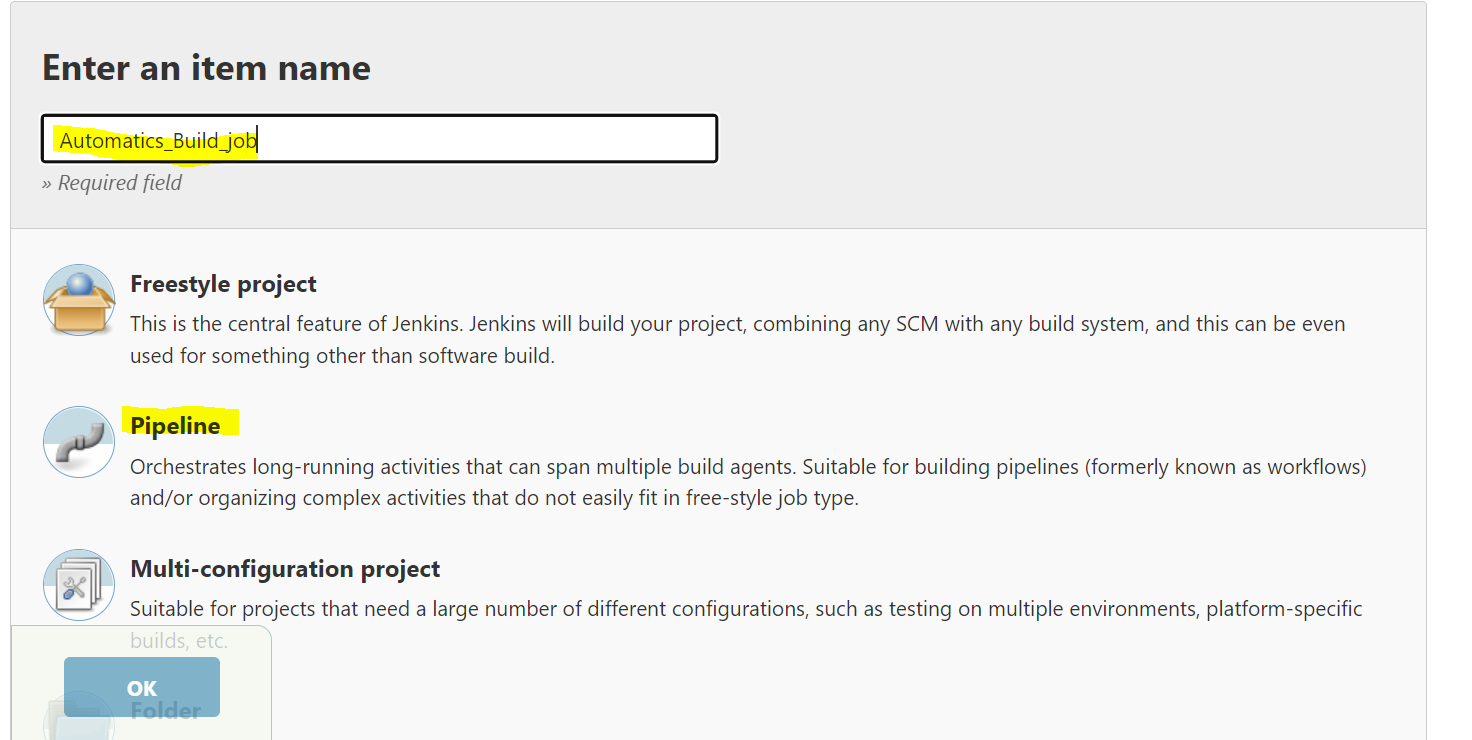Click the word "job" in the name field
The height and width of the screenshot is (740, 1472).
(240, 141)
